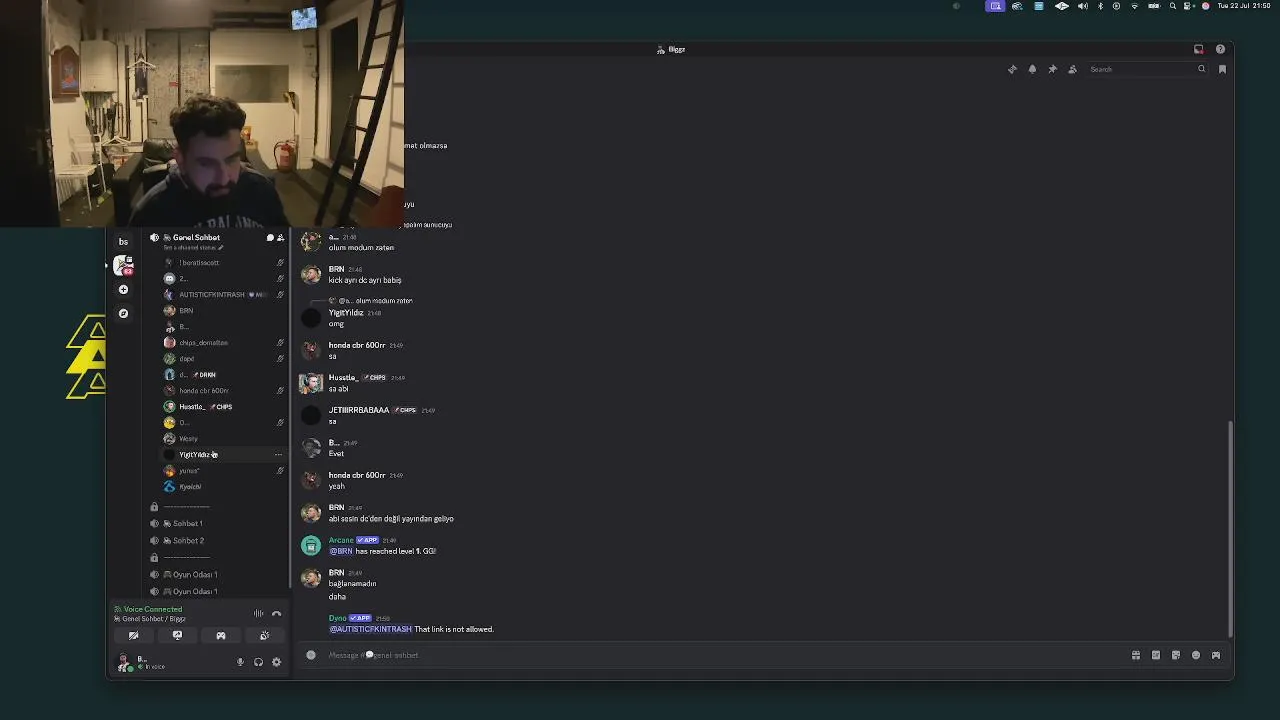Open the sticker picker icon
The image size is (1280, 720).
(x=1176, y=655)
